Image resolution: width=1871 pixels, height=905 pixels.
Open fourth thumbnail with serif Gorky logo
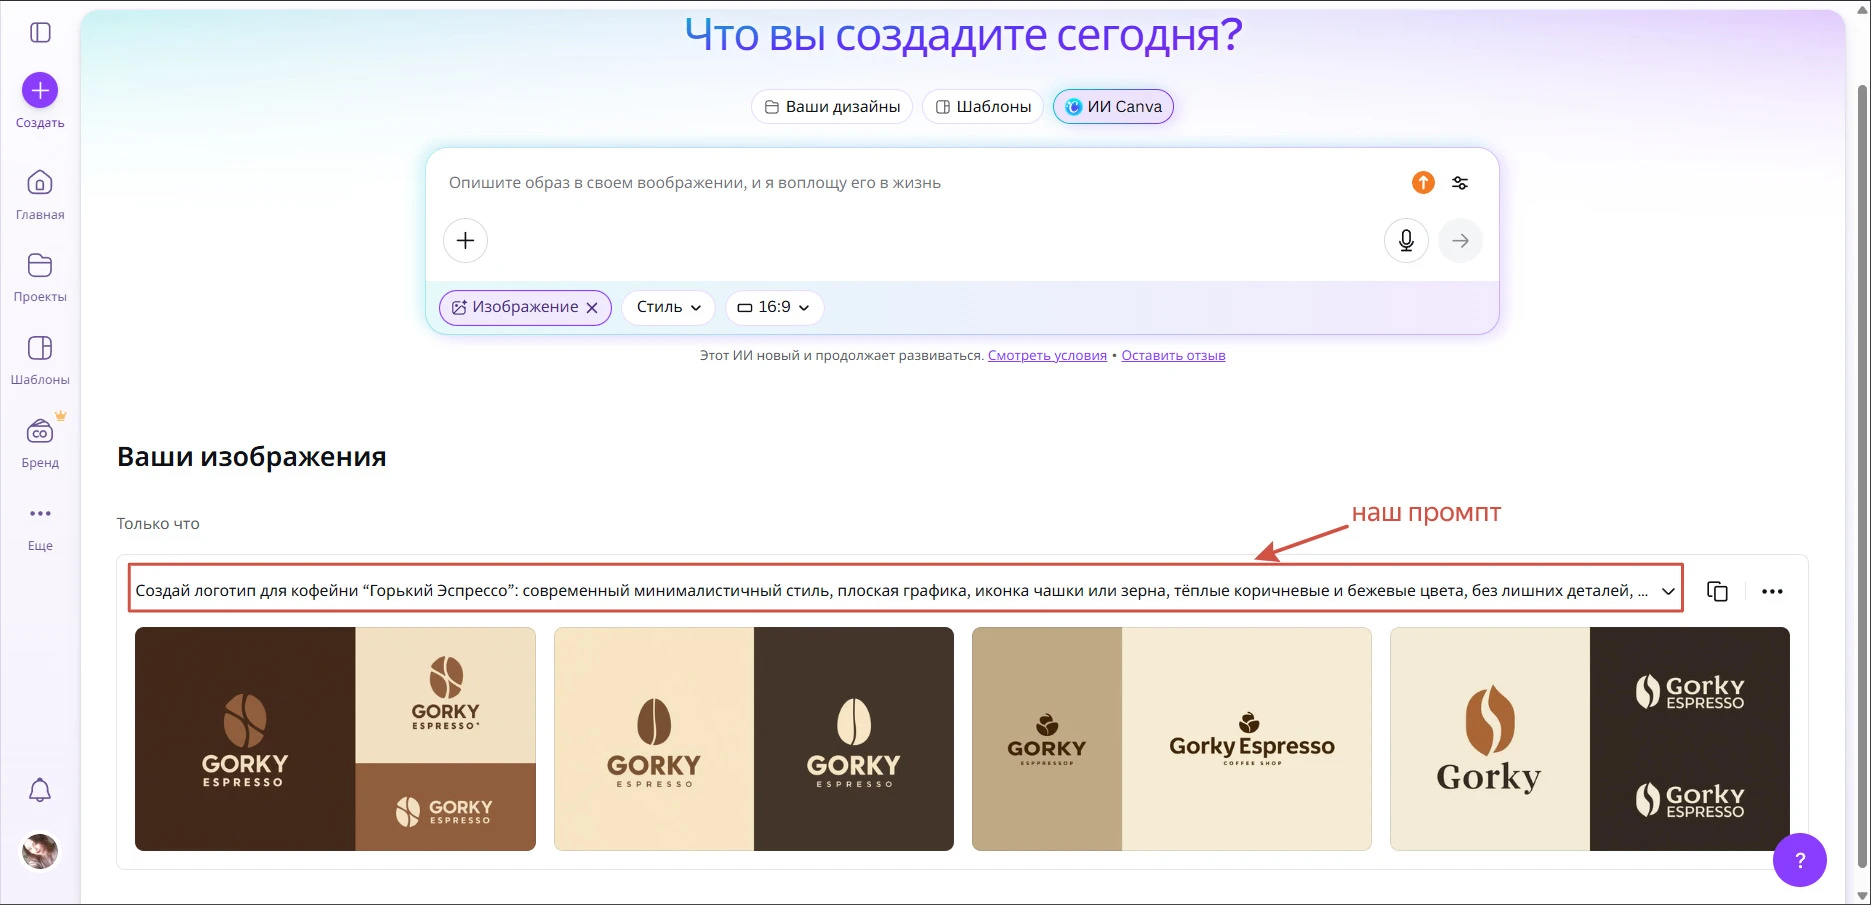[1590, 739]
